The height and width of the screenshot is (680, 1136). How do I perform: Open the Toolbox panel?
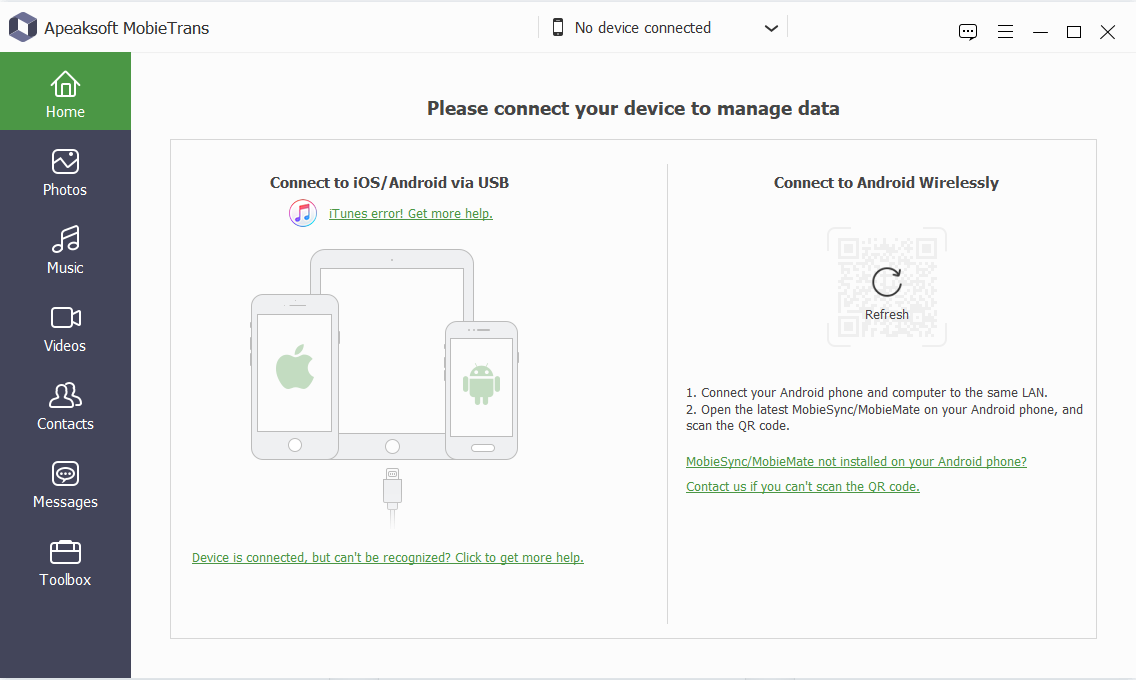pyautogui.click(x=65, y=563)
